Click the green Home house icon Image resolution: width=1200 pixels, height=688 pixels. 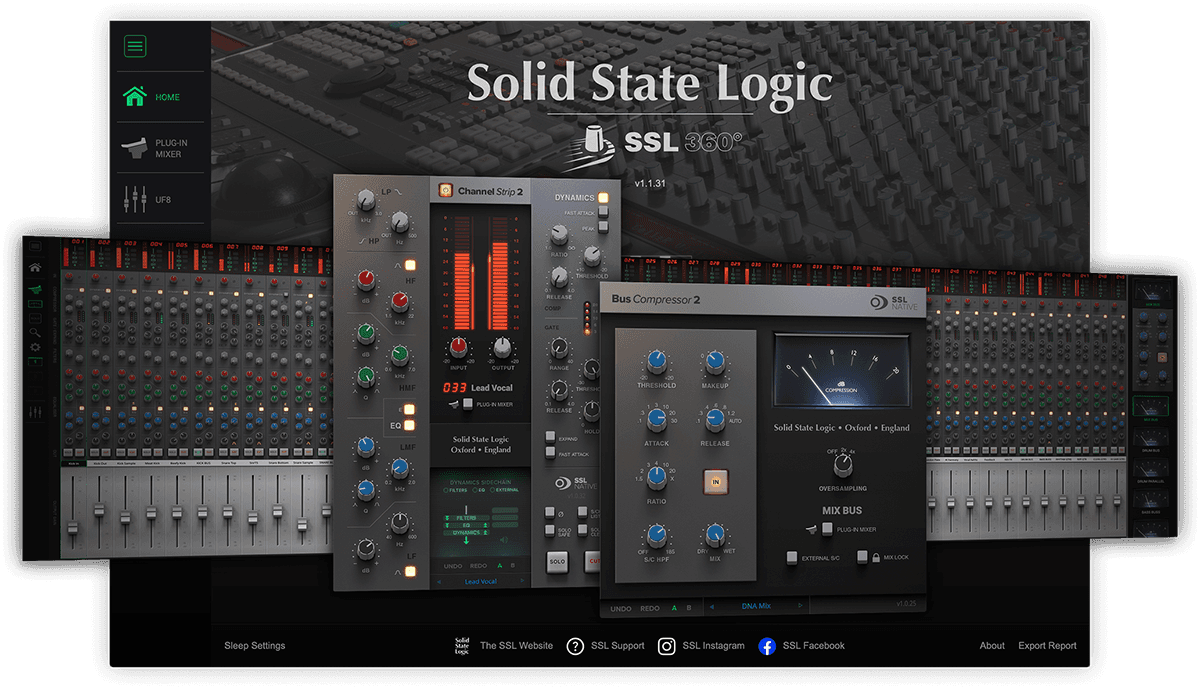[x=134, y=97]
